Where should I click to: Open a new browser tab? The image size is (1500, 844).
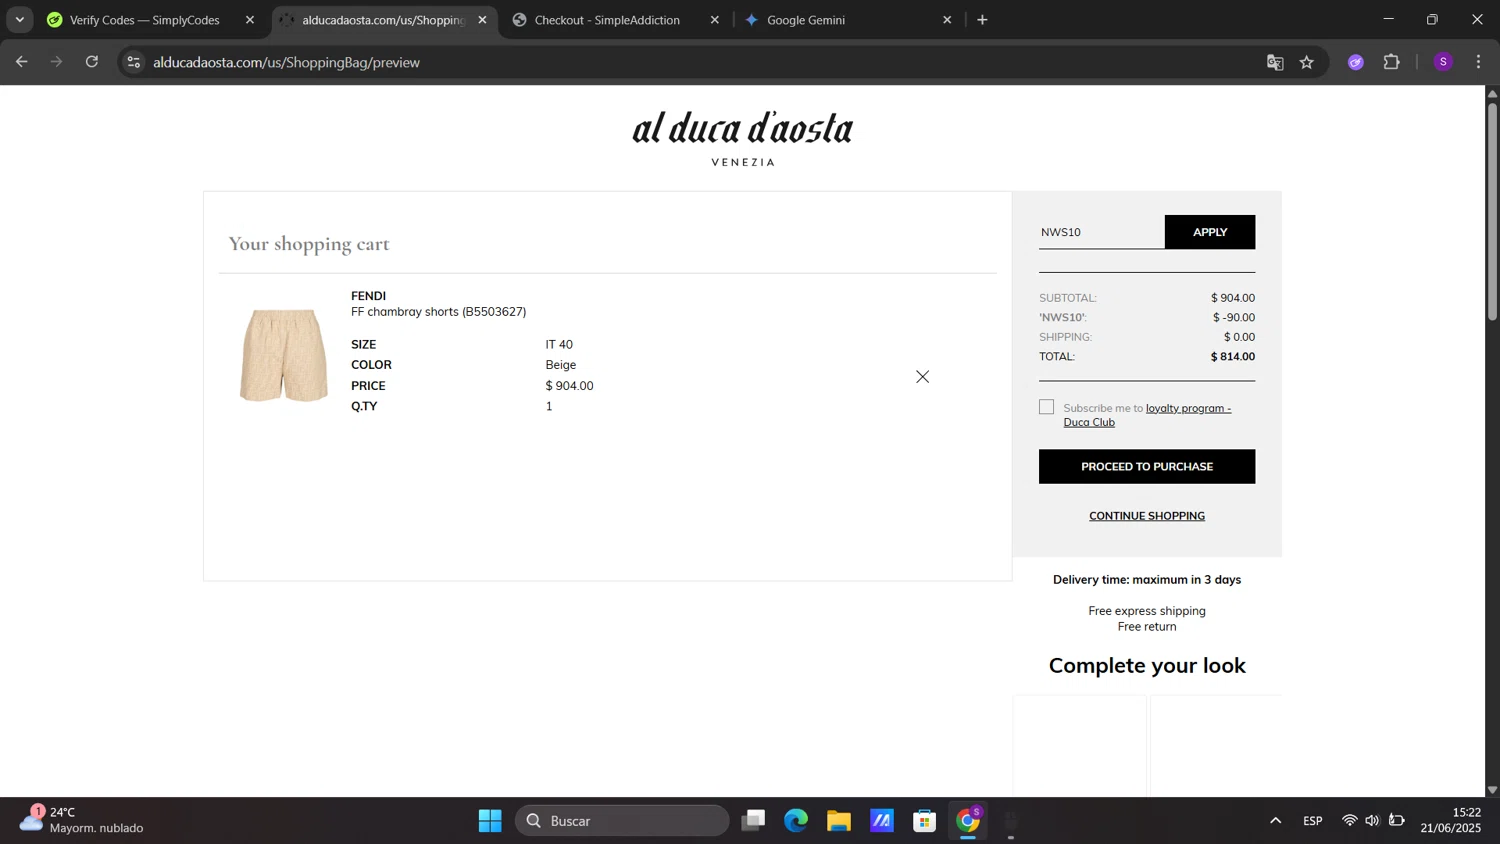click(x=982, y=20)
